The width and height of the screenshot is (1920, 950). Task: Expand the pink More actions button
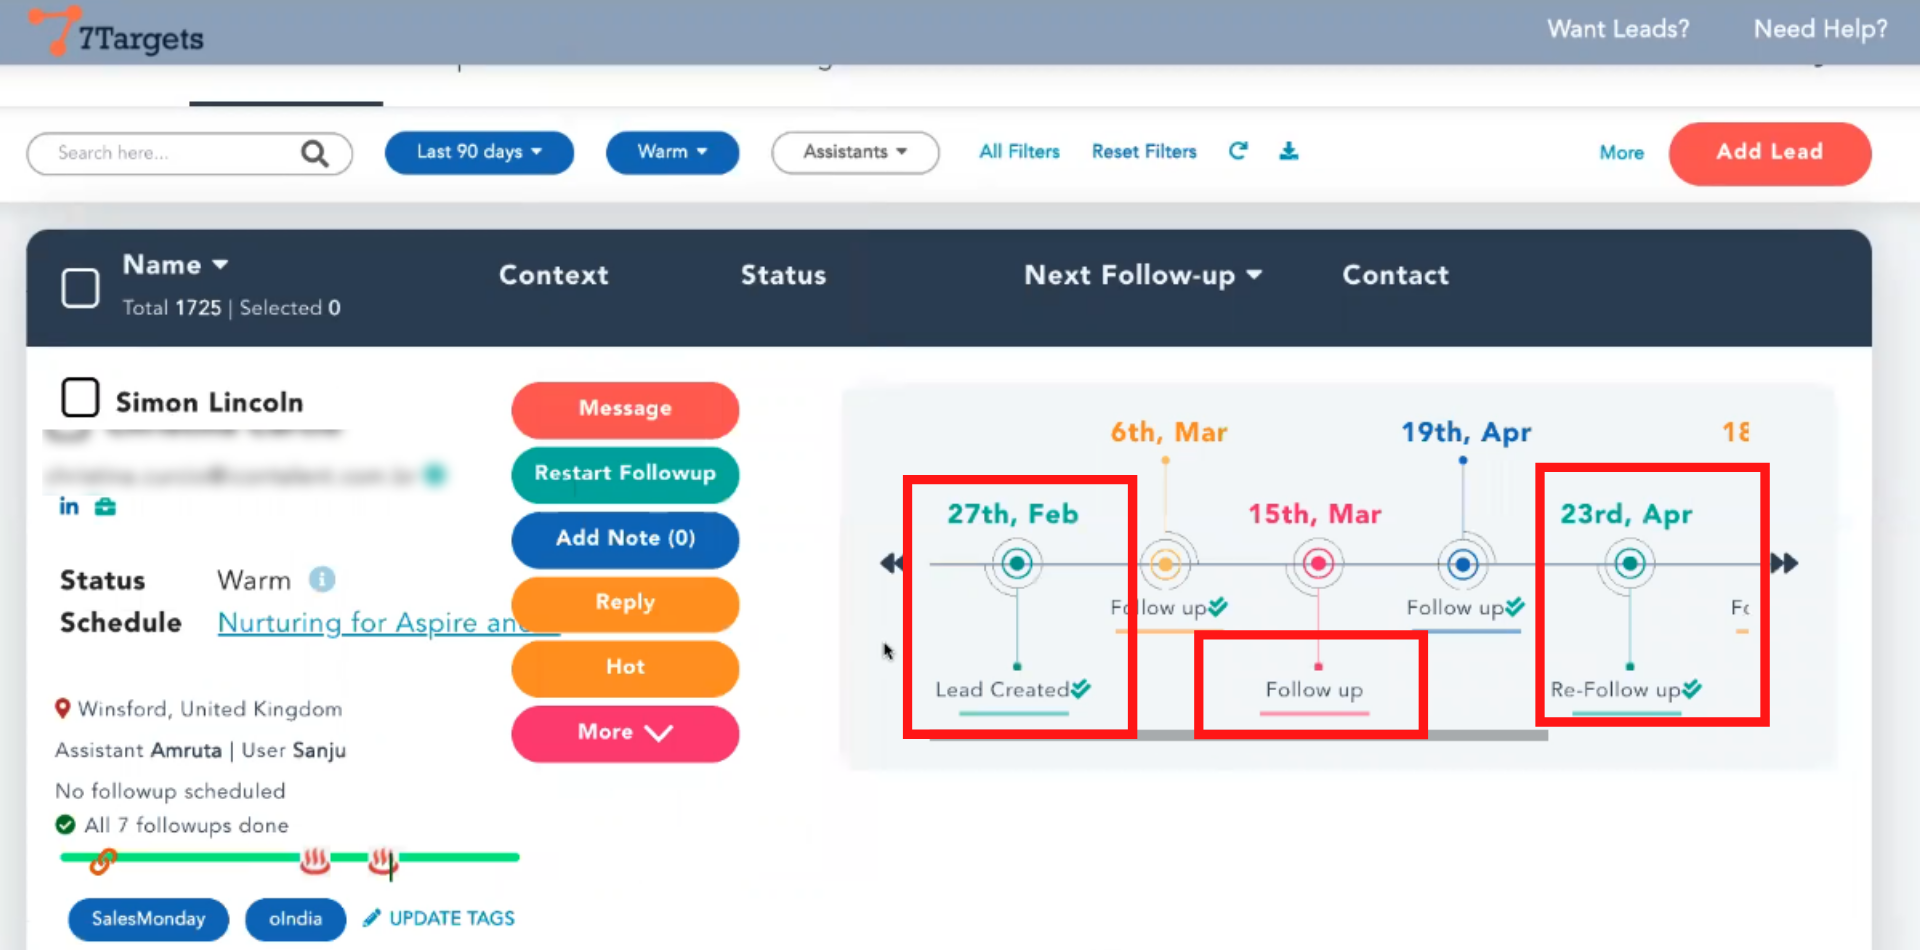[x=625, y=732]
